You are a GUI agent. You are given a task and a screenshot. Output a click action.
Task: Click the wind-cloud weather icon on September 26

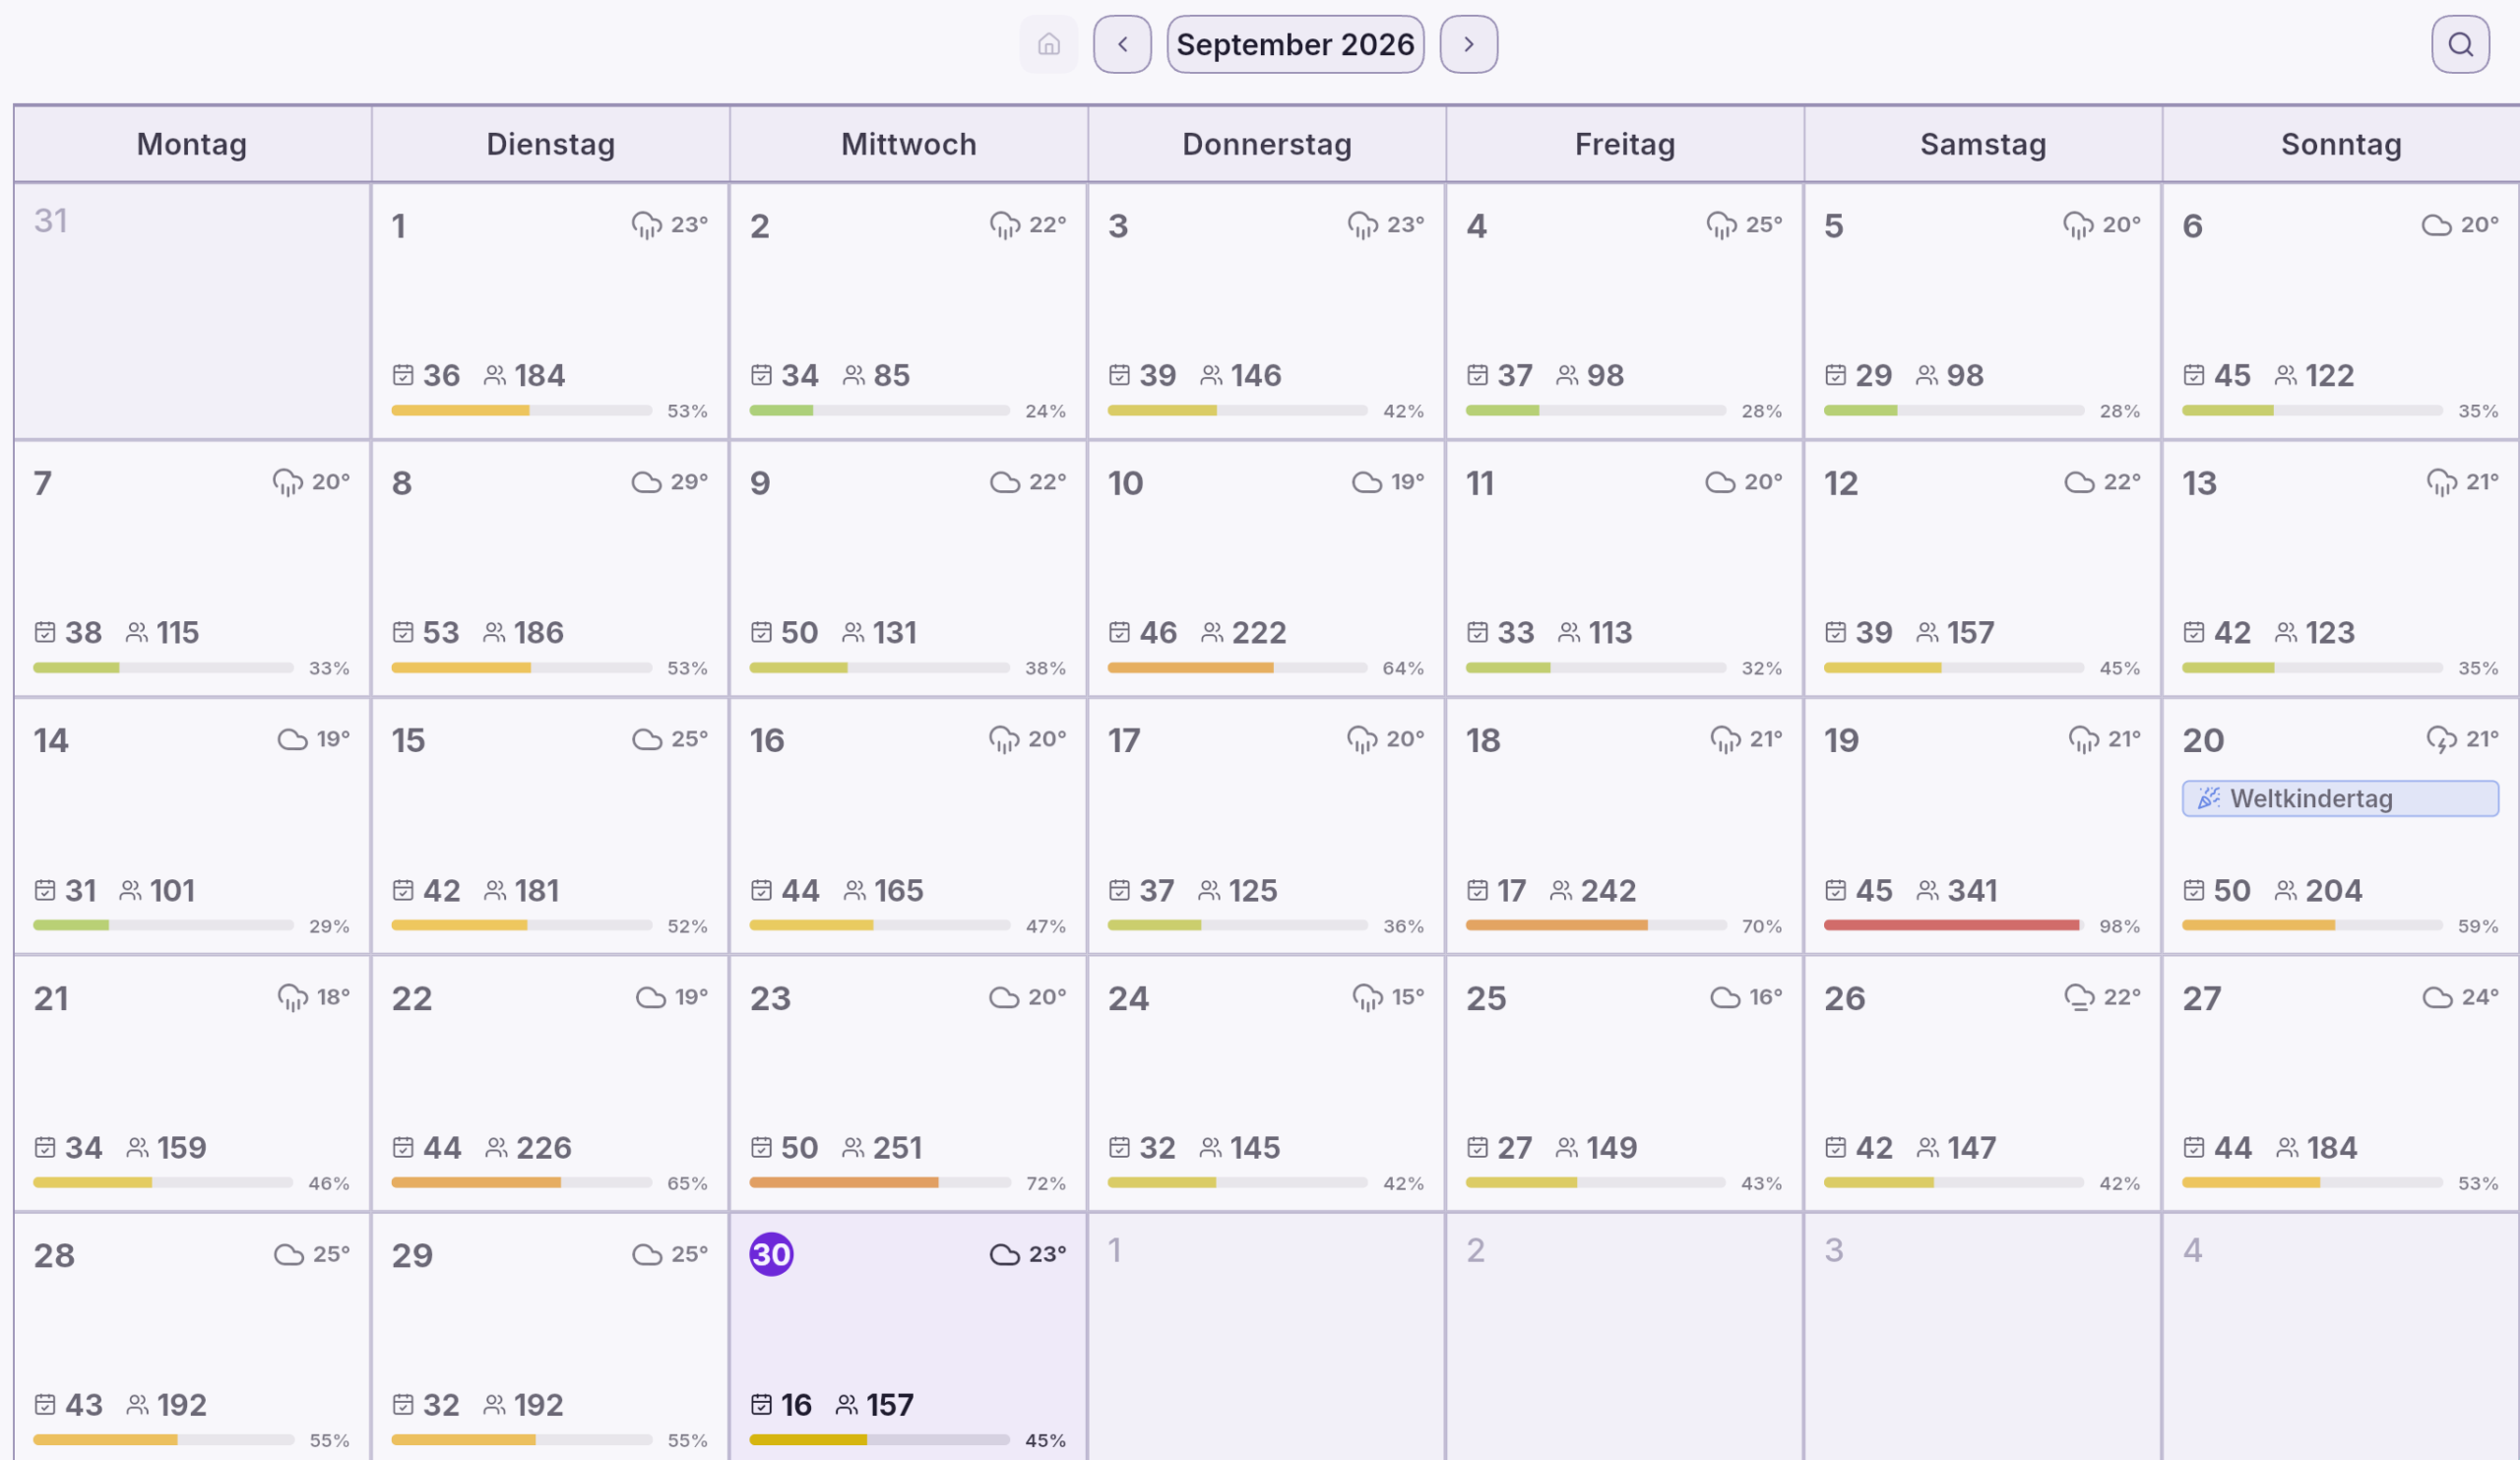pos(2079,997)
